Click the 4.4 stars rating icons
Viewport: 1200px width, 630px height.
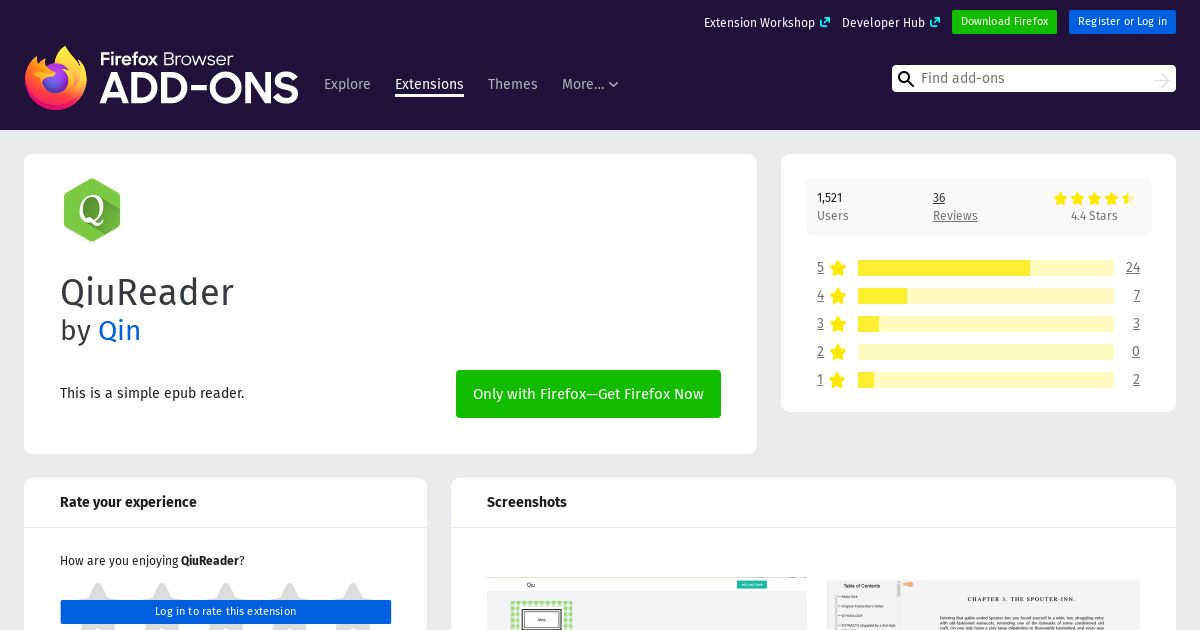click(x=1094, y=198)
